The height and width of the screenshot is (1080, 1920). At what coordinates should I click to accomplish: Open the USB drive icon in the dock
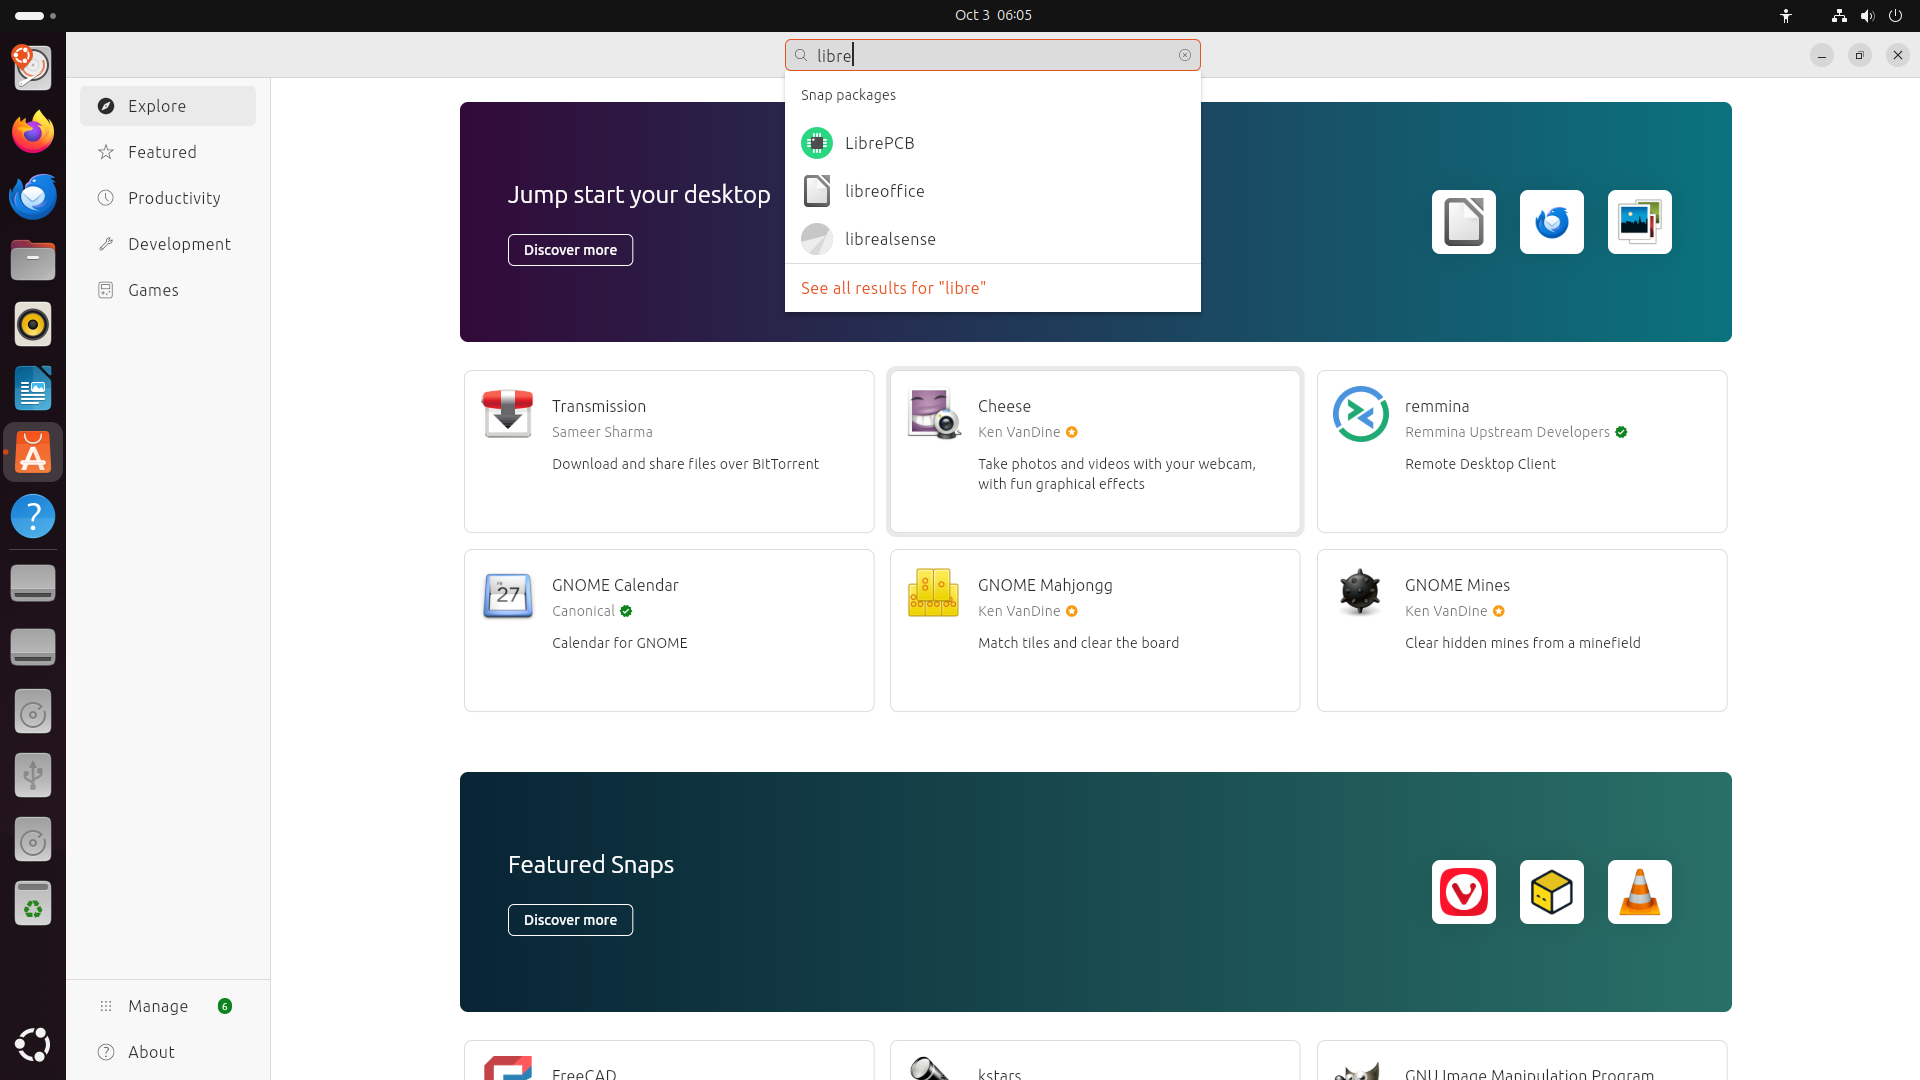point(33,775)
